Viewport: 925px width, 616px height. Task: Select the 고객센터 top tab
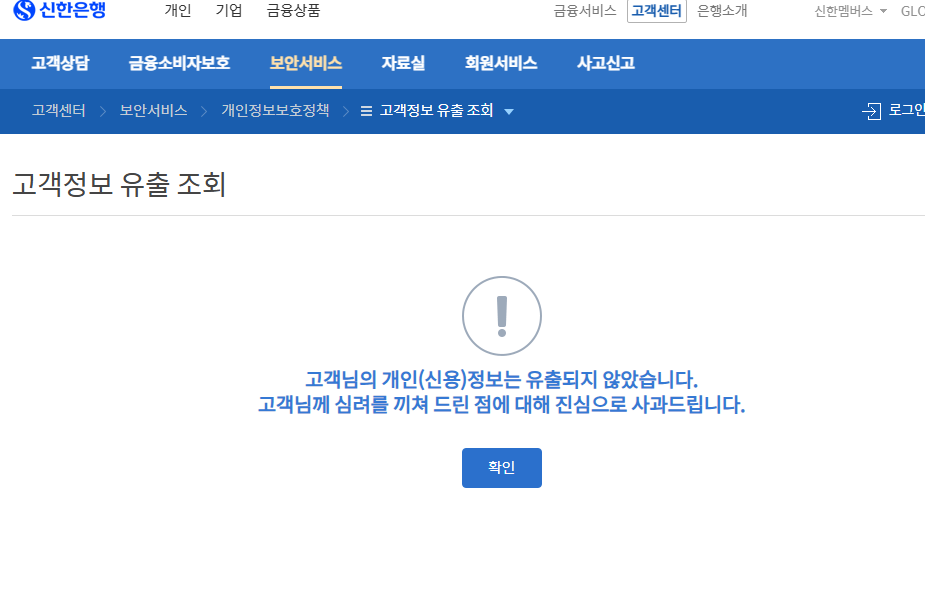[657, 11]
